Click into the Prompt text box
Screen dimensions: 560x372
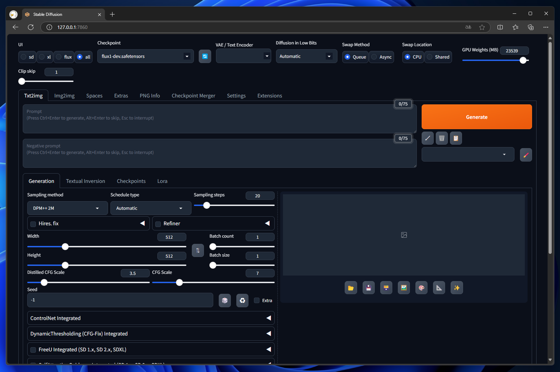pos(219,119)
